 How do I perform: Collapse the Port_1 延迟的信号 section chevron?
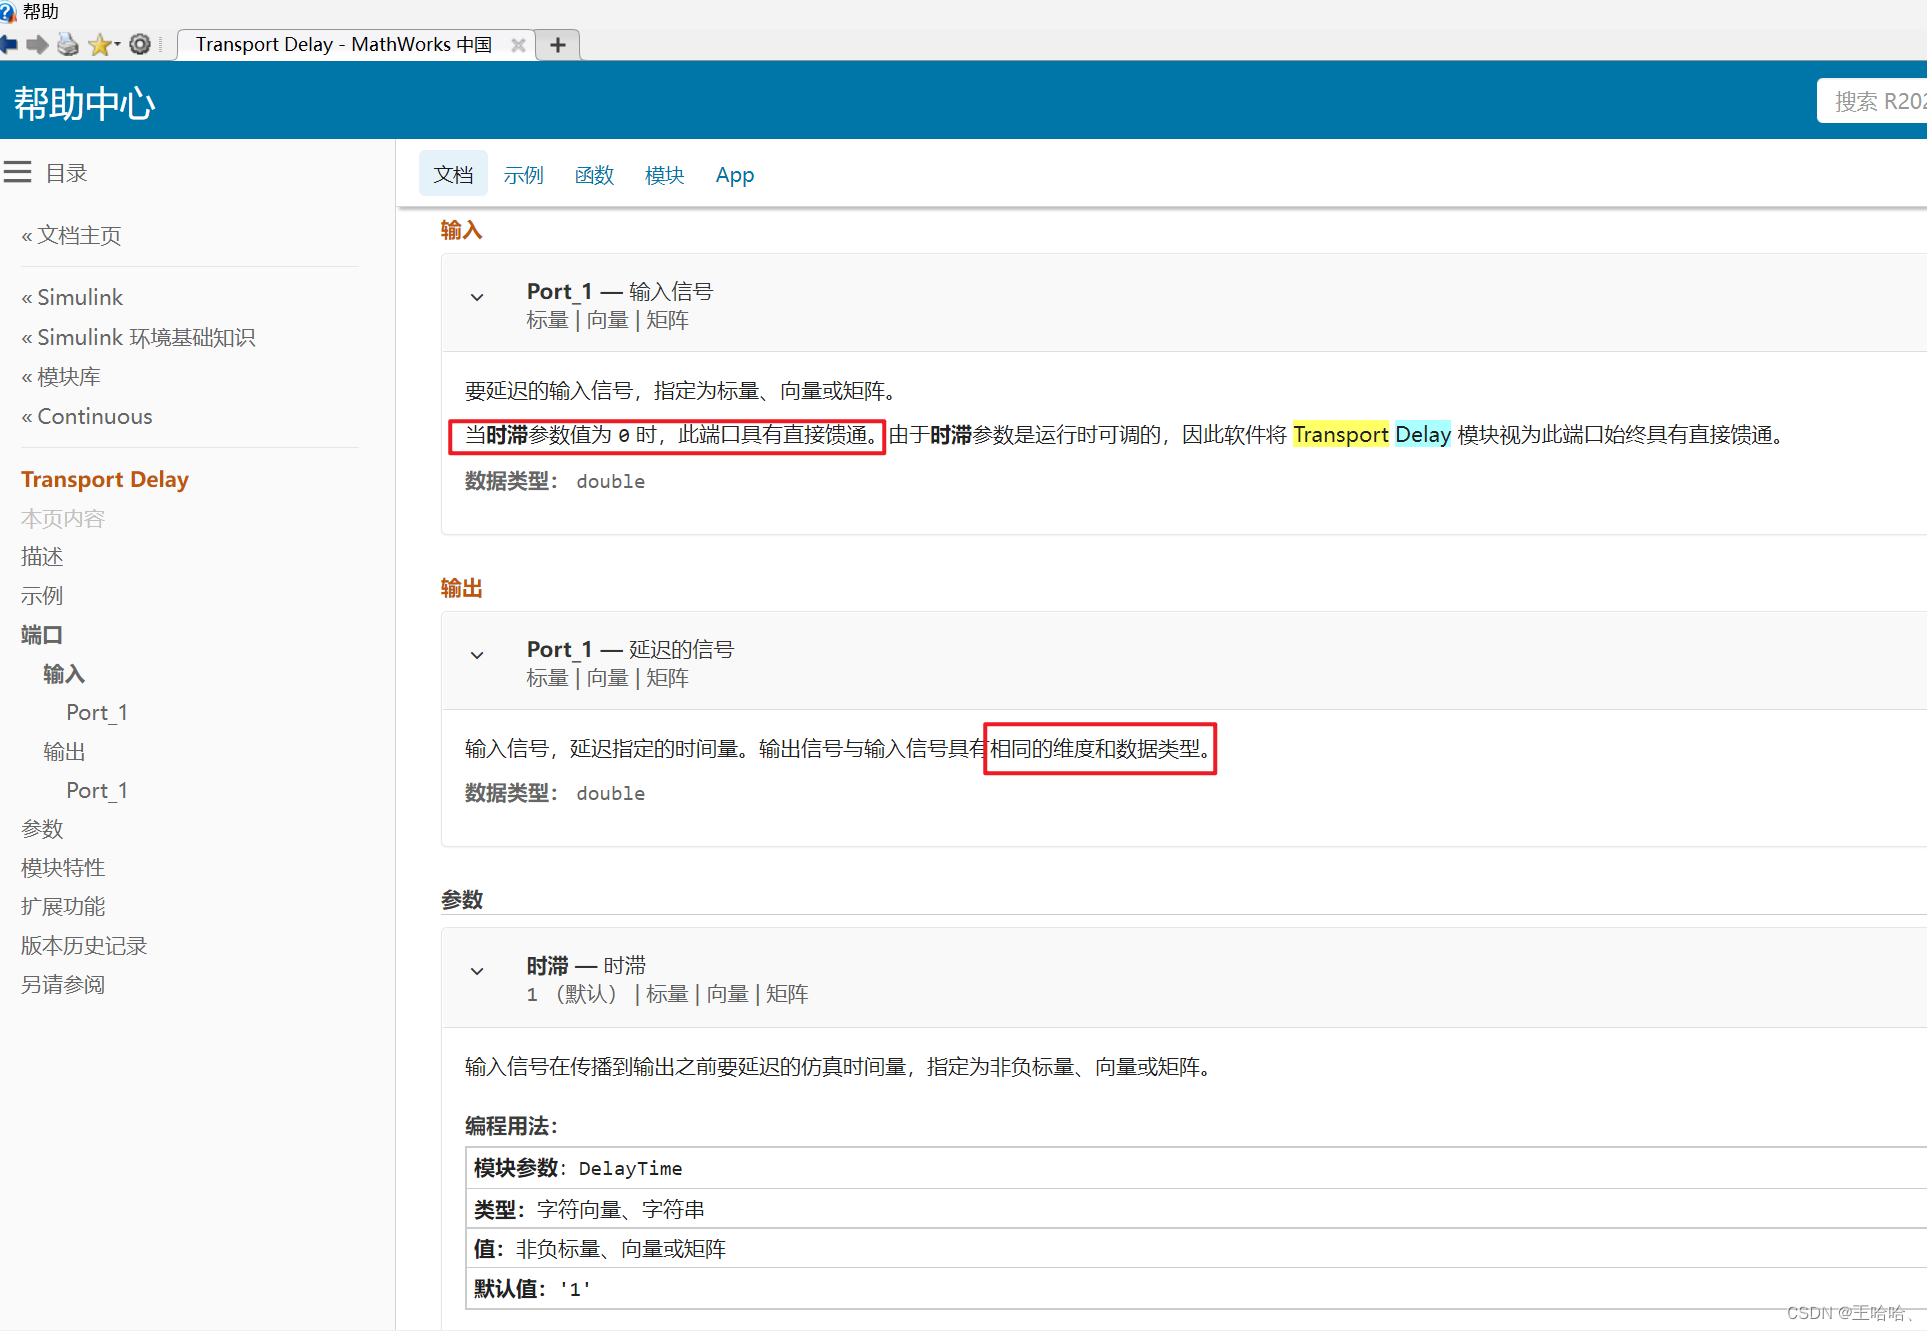pyautogui.click(x=477, y=655)
